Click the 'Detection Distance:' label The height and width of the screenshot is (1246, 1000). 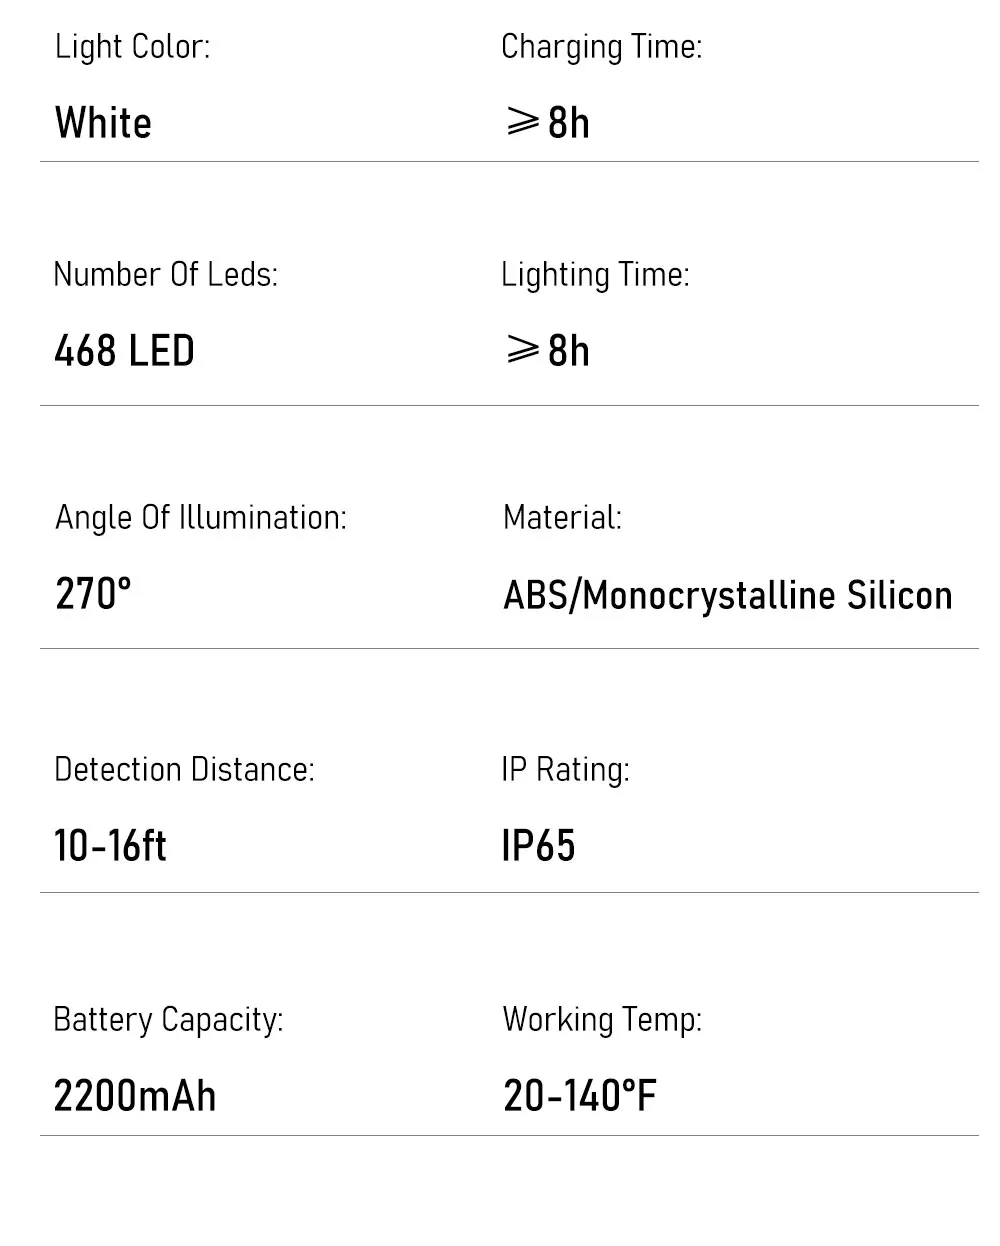(184, 769)
